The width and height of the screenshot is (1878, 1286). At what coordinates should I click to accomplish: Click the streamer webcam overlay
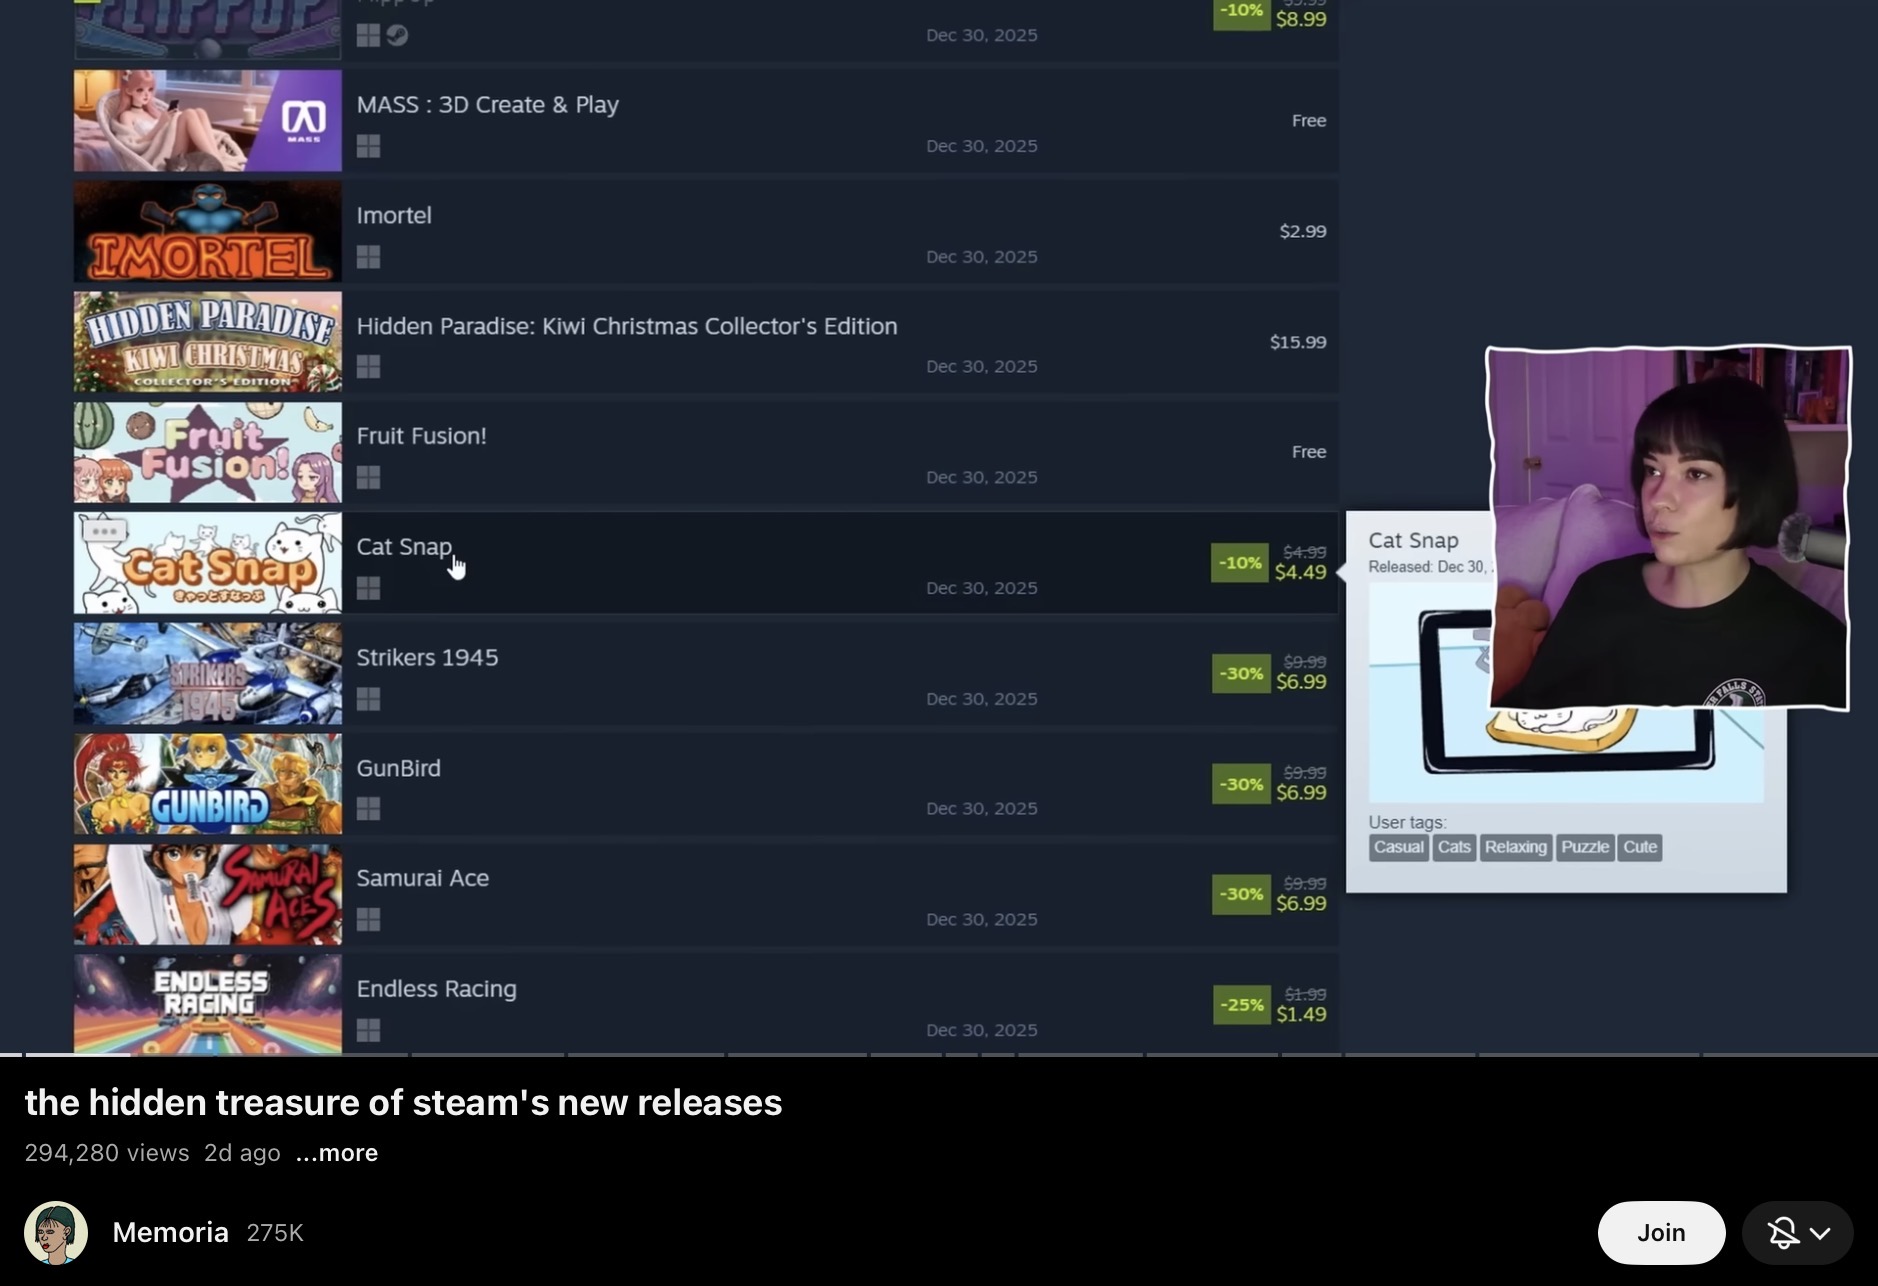coord(1668,528)
